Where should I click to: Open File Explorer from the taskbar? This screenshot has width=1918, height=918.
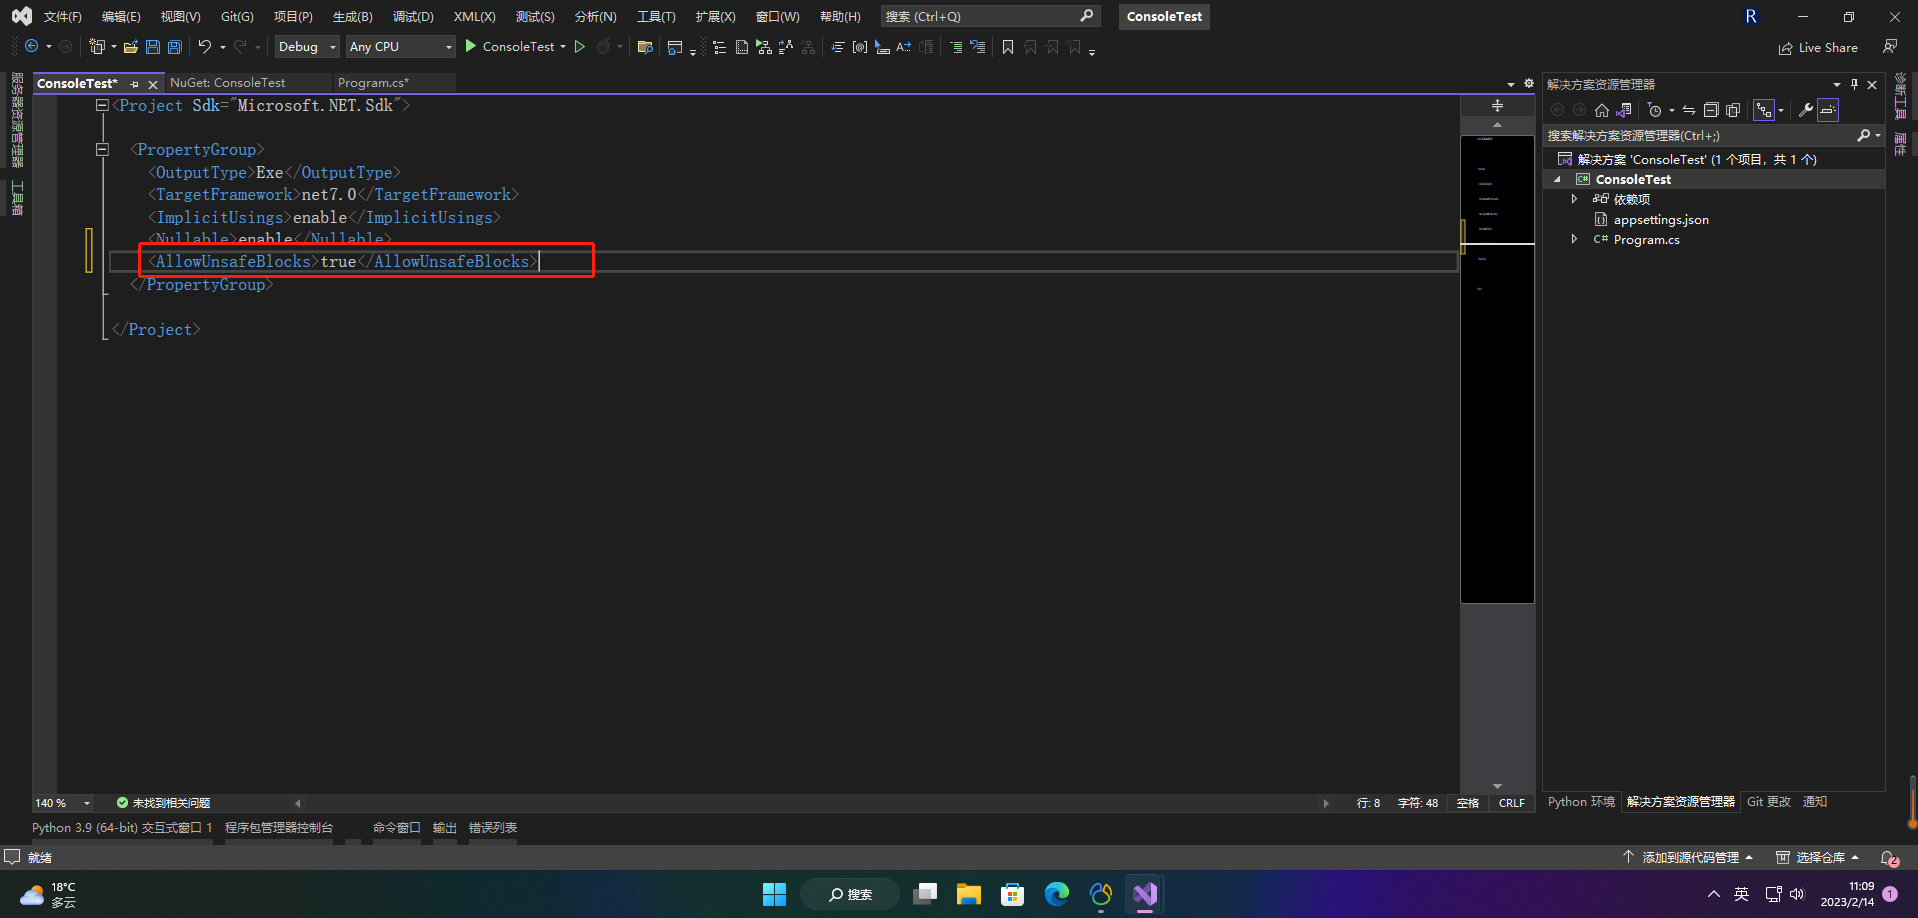tap(969, 894)
